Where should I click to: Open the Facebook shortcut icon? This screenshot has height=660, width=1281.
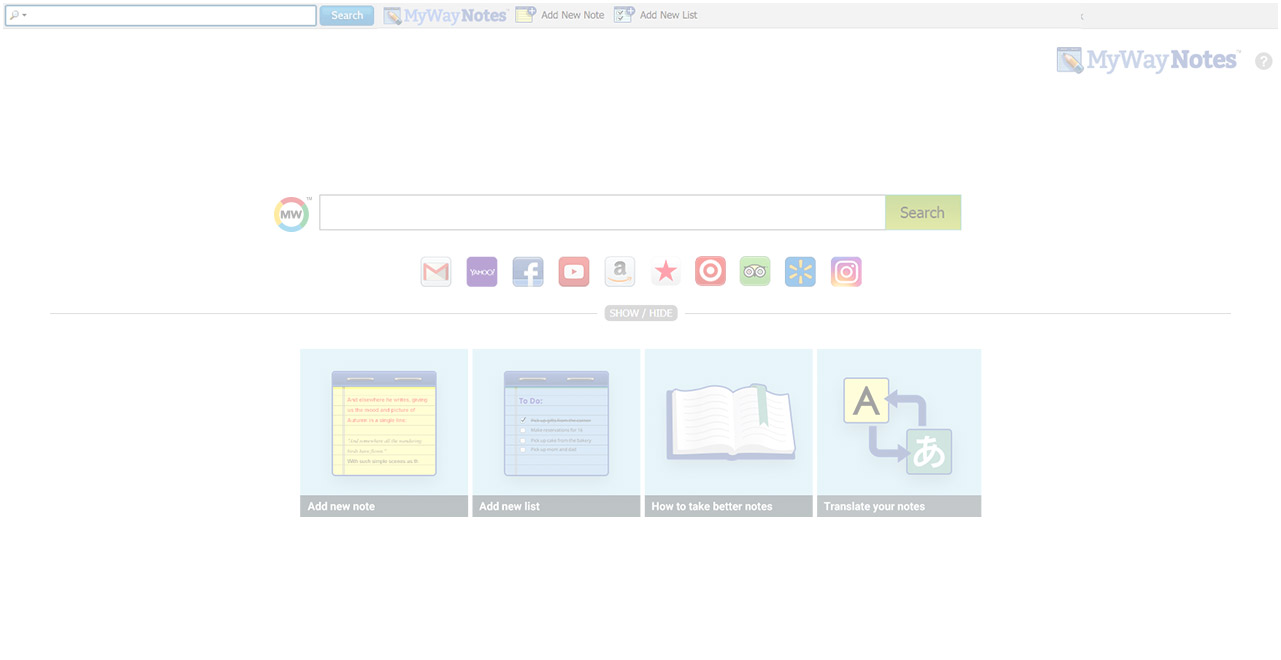tap(528, 272)
